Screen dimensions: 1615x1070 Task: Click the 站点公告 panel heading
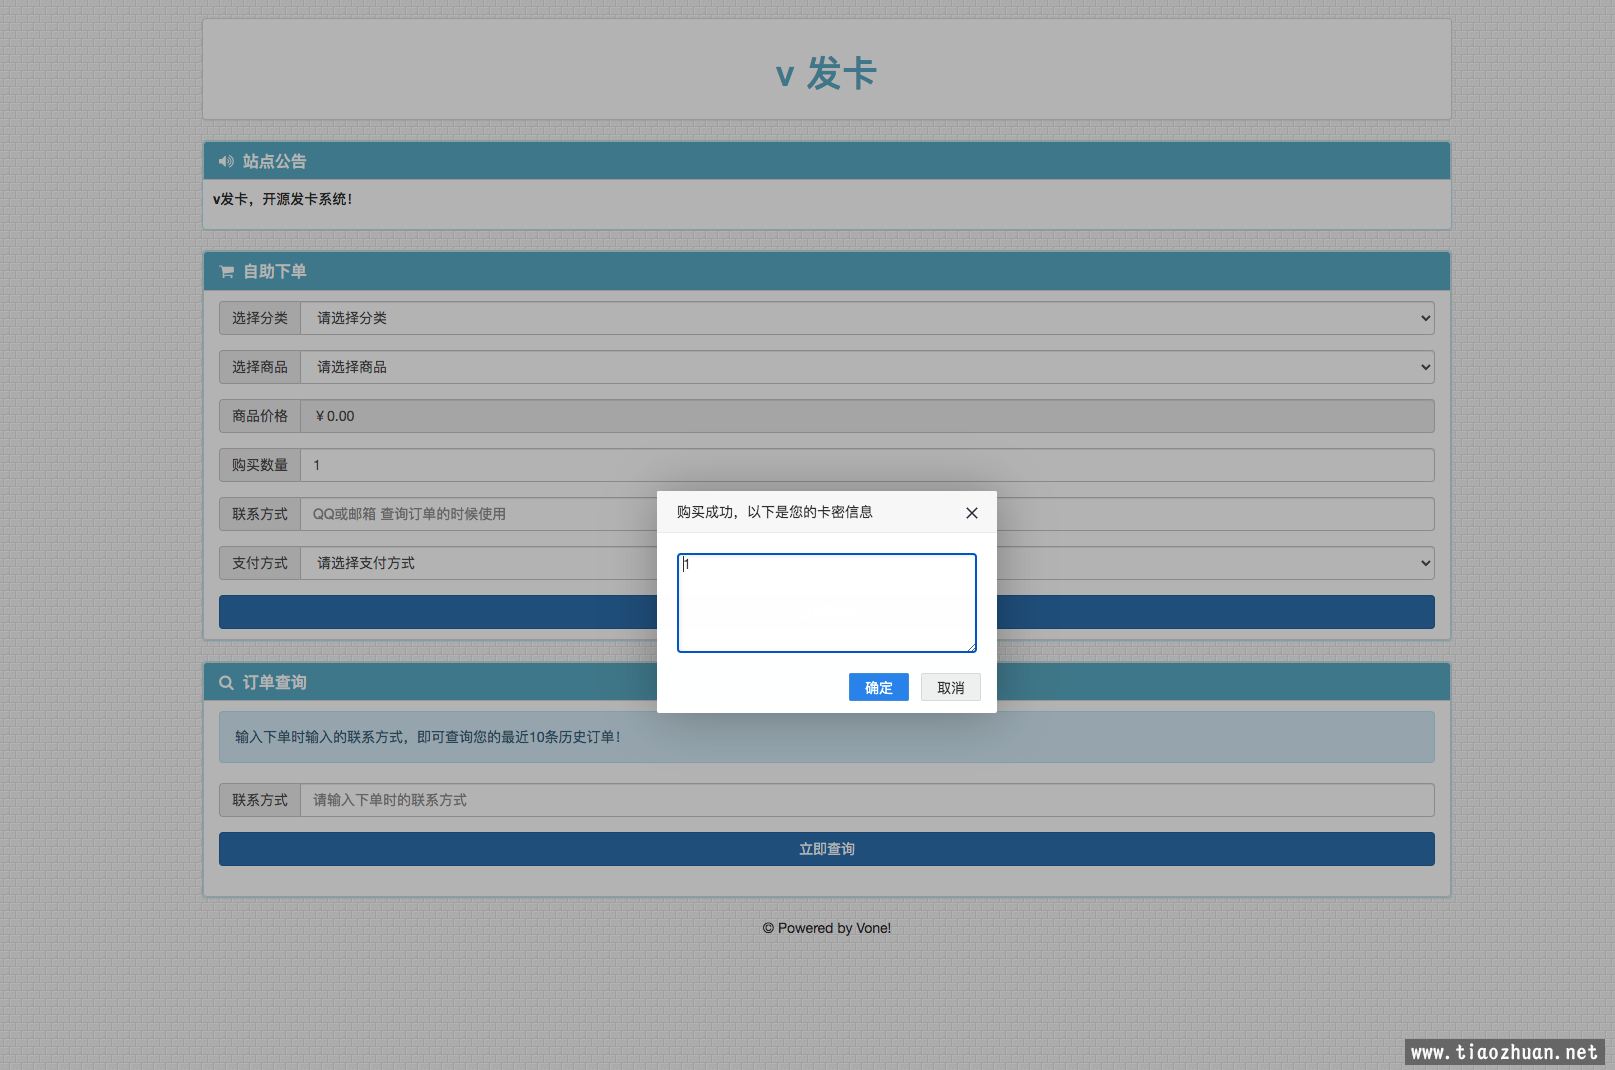pyautogui.click(x=274, y=161)
